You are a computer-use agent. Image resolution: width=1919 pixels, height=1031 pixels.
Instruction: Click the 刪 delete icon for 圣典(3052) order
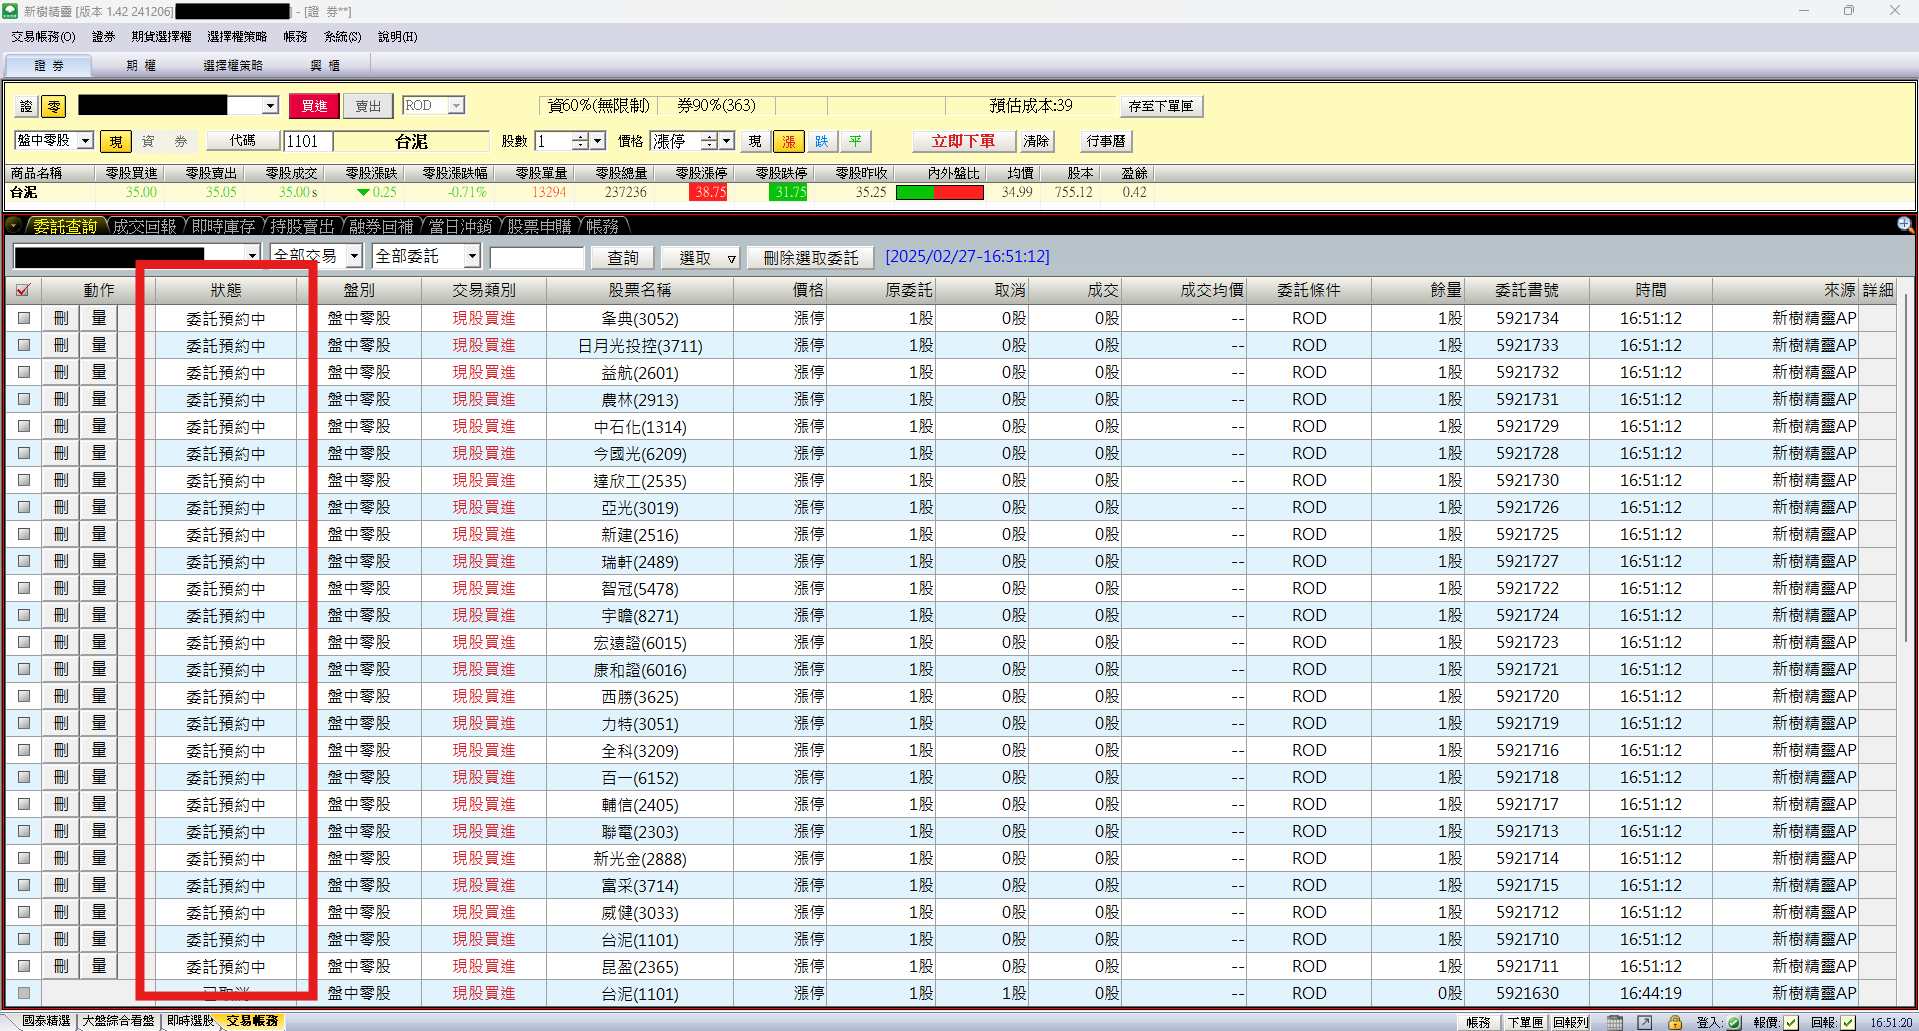[x=61, y=318]
